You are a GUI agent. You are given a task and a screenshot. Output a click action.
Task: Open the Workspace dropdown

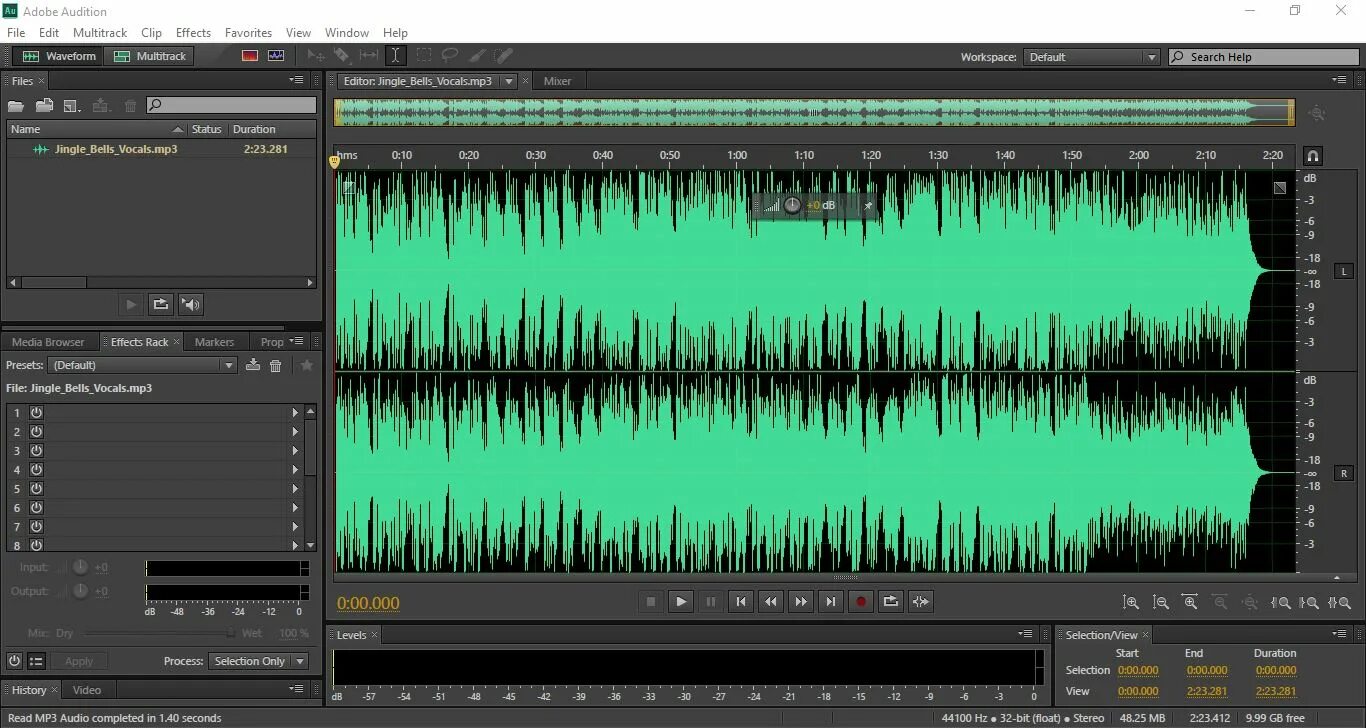1091,57
